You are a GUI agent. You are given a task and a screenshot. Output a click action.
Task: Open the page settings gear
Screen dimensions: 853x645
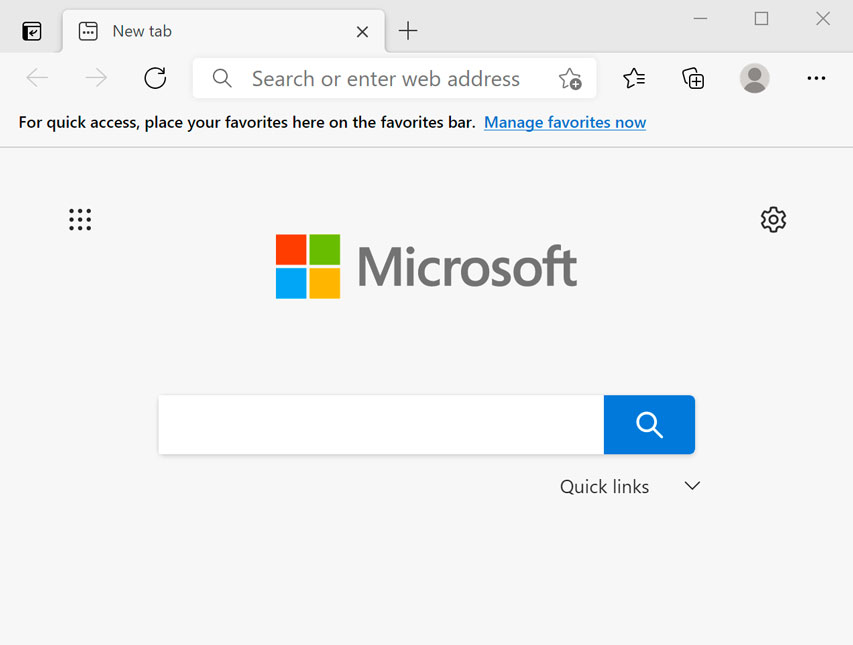pos(772,219)
